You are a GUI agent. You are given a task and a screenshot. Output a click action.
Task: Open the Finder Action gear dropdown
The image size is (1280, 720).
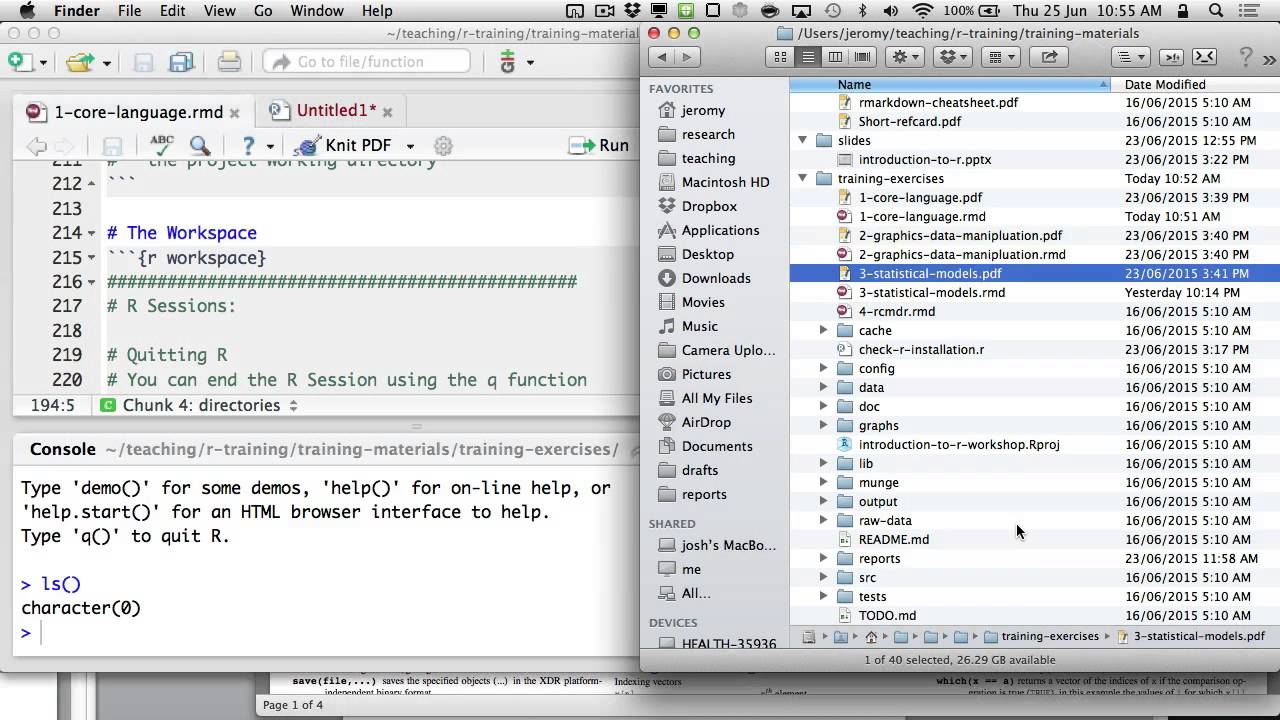point(907,57)
